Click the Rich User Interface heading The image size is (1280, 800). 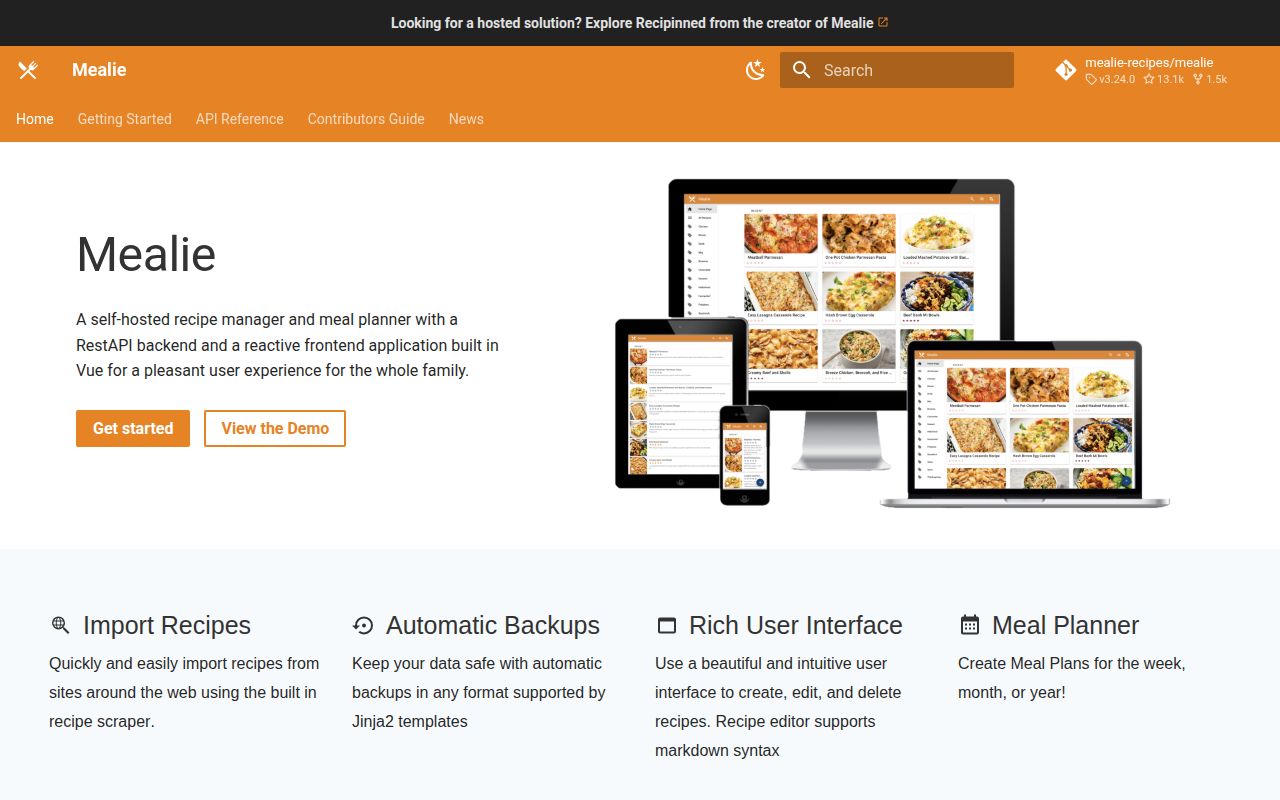coord(796,625)
